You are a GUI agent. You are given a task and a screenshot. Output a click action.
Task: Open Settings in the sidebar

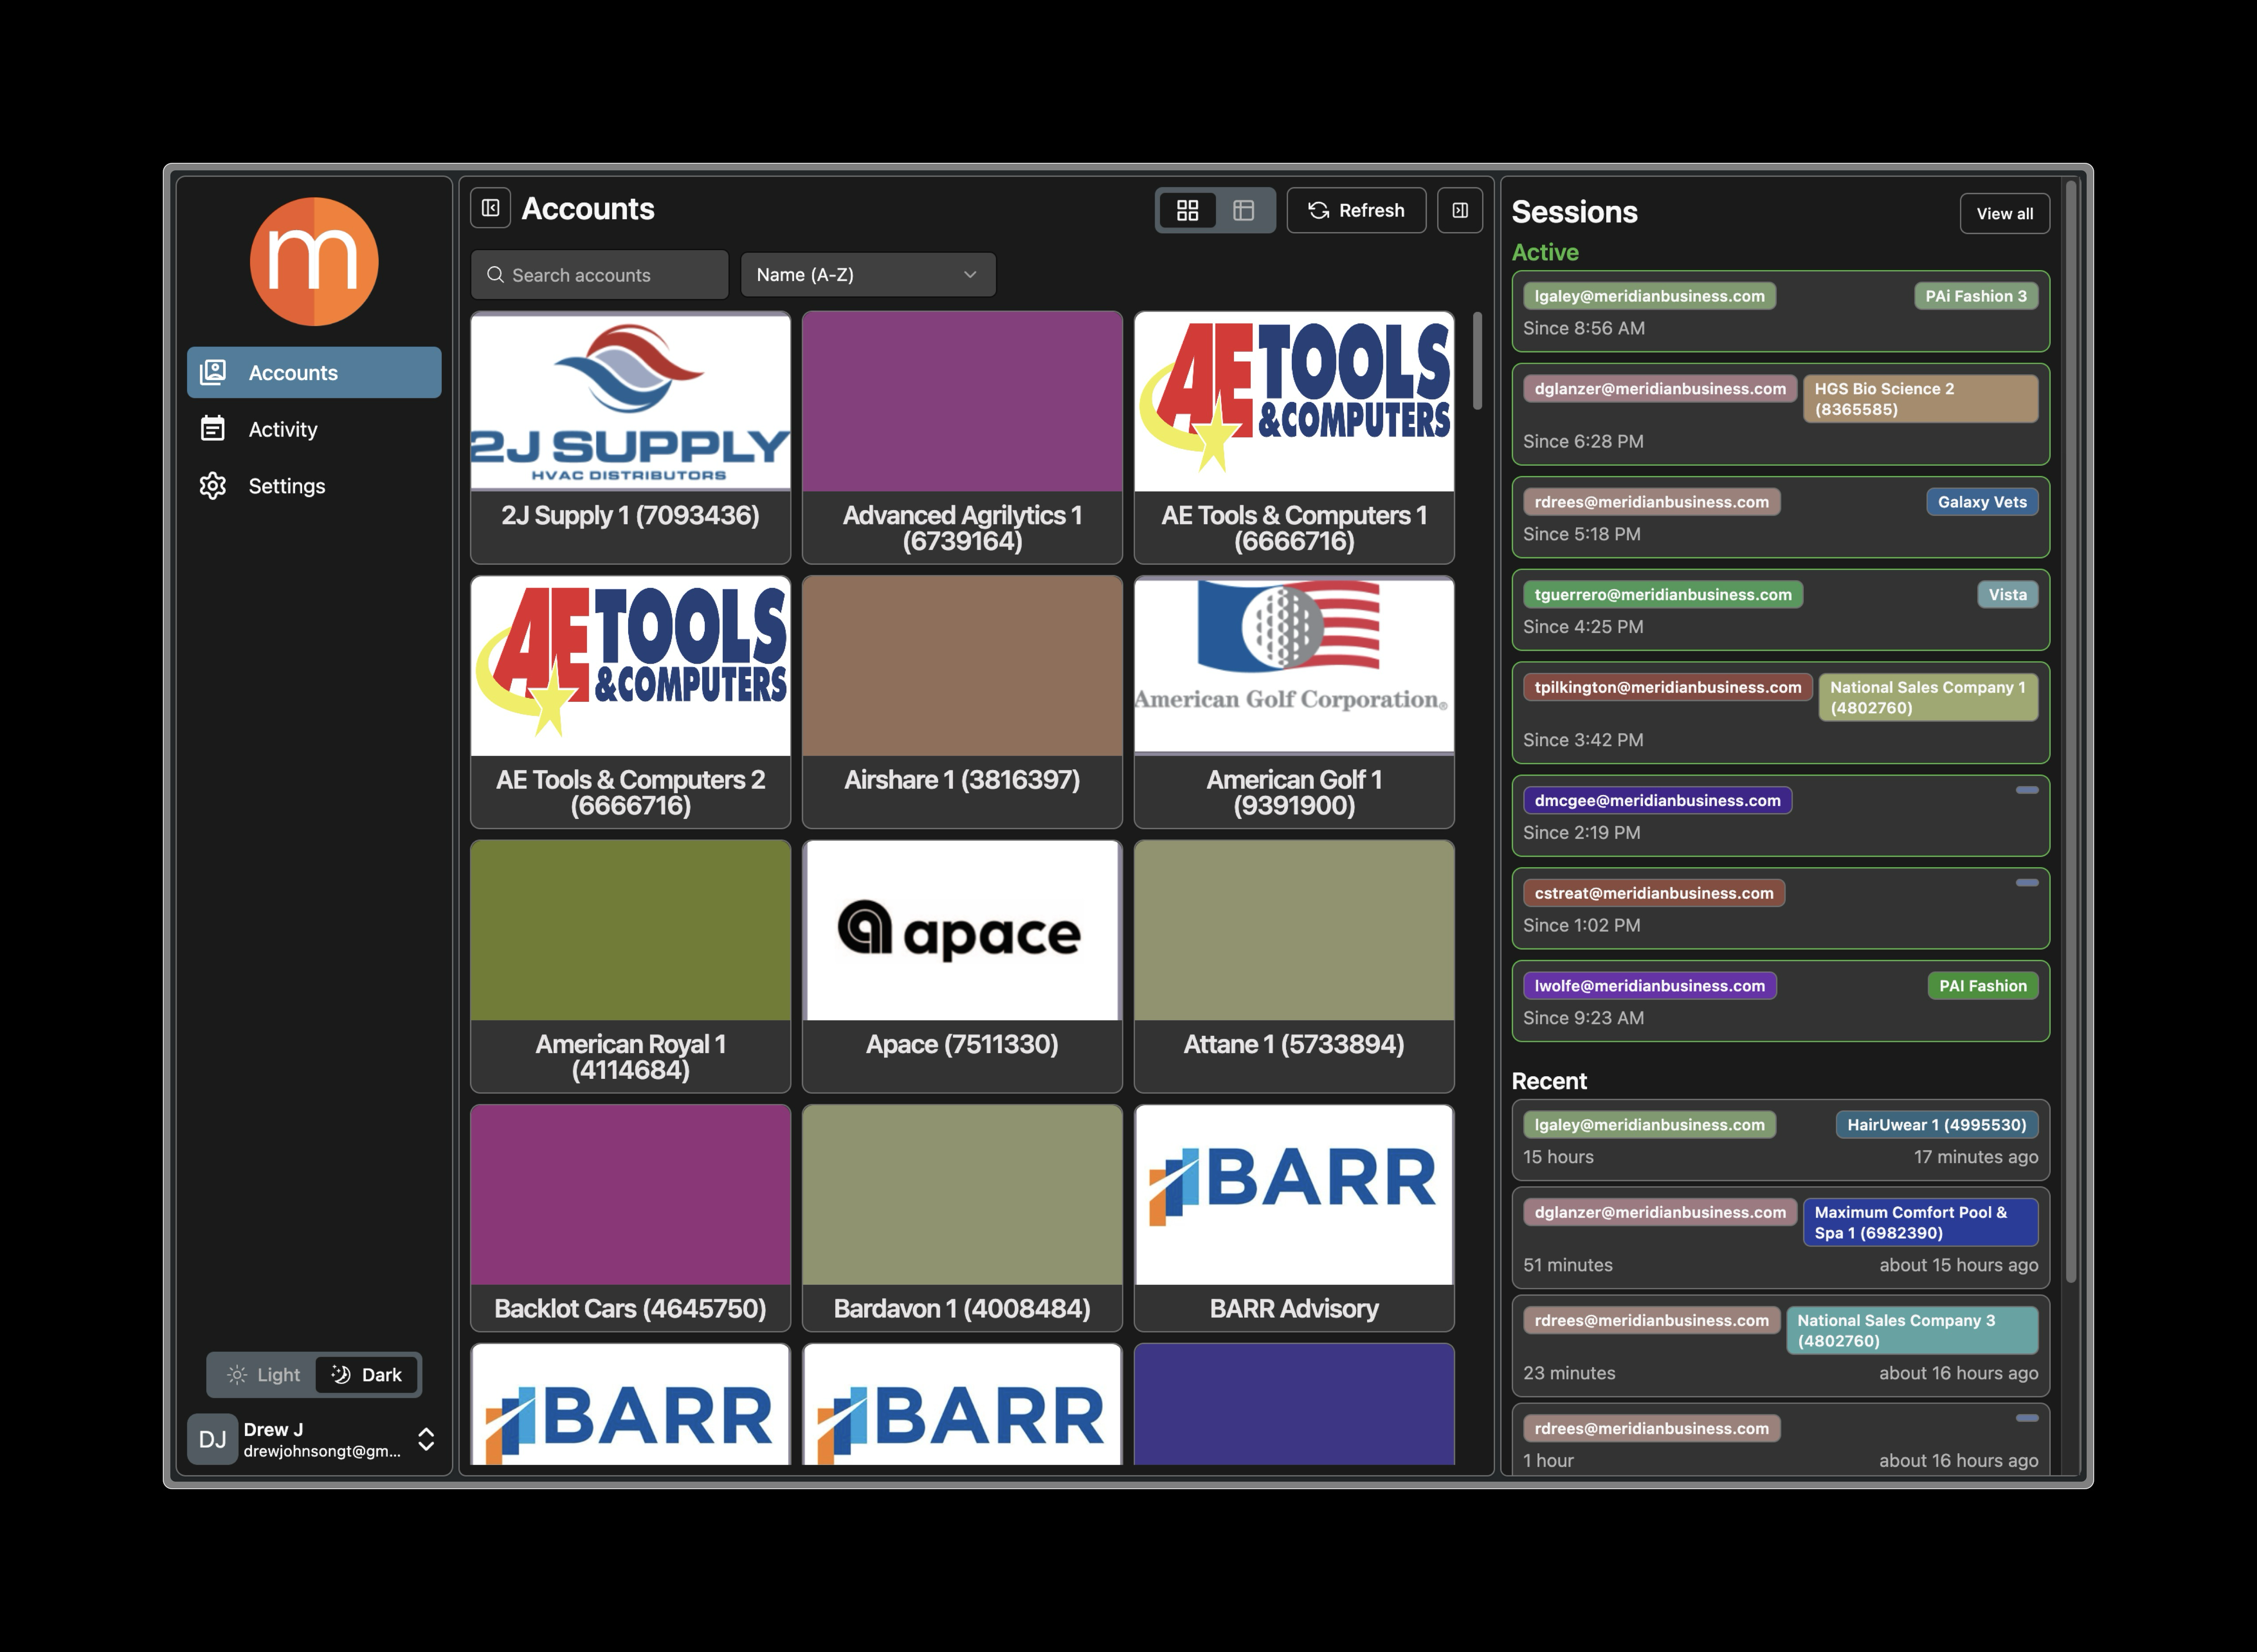(314, 486)
